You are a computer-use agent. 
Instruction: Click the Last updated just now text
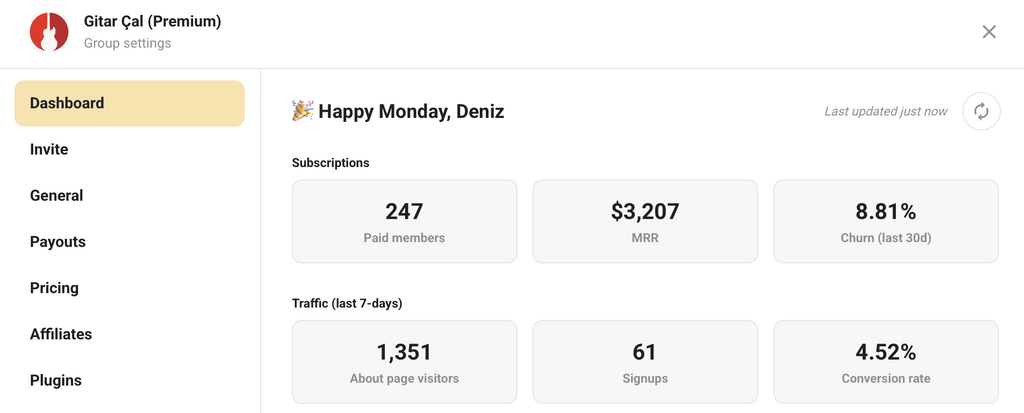pos(886,112)
